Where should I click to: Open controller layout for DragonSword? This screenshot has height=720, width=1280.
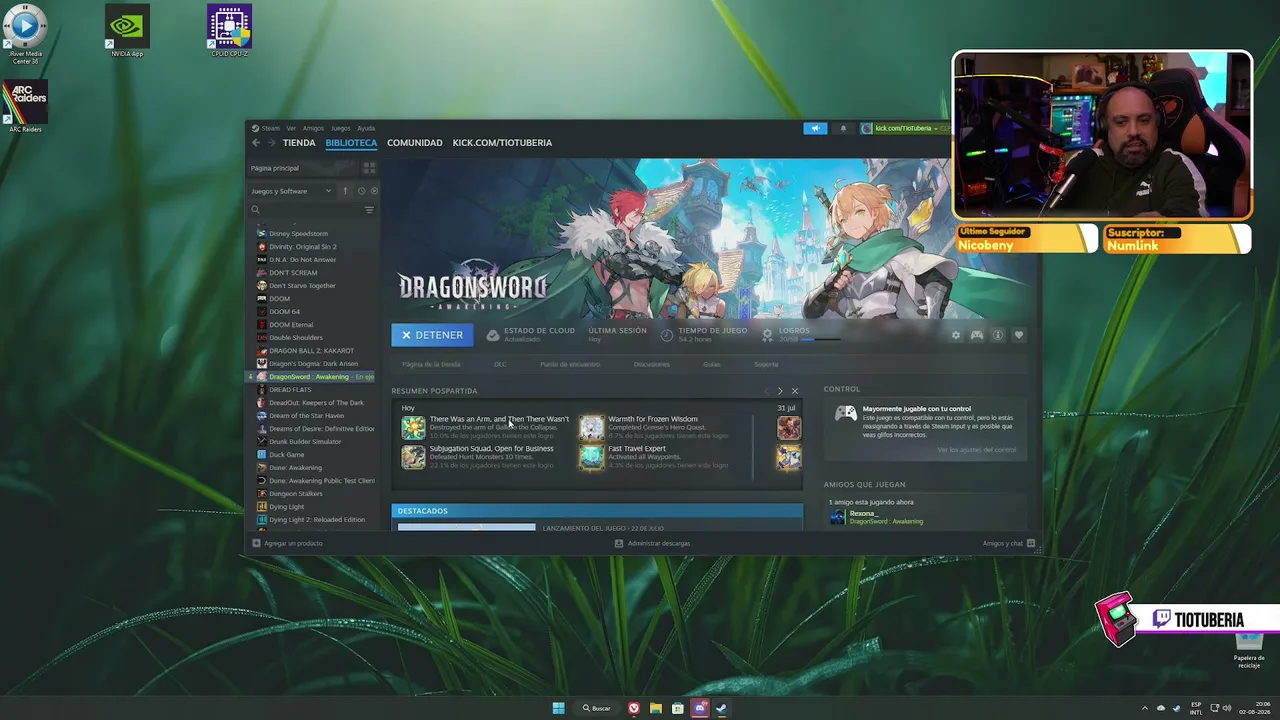tap(977, 335)
